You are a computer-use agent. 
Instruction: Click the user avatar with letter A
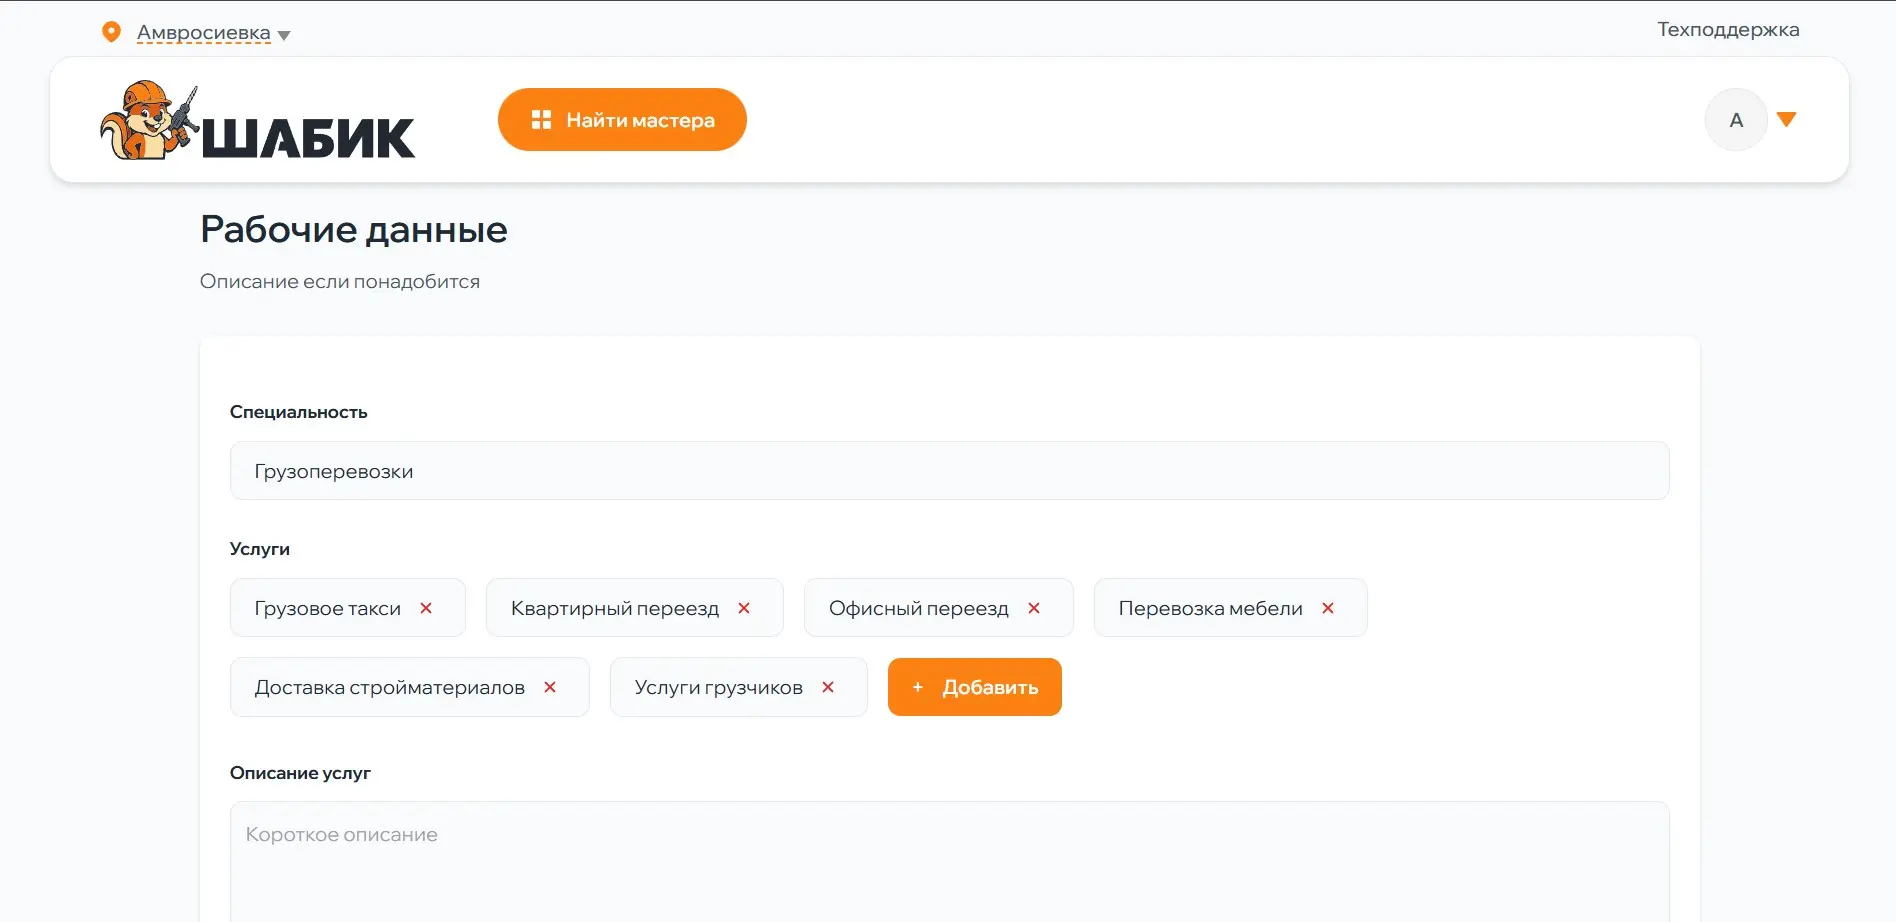click(x=1735, y=120)
